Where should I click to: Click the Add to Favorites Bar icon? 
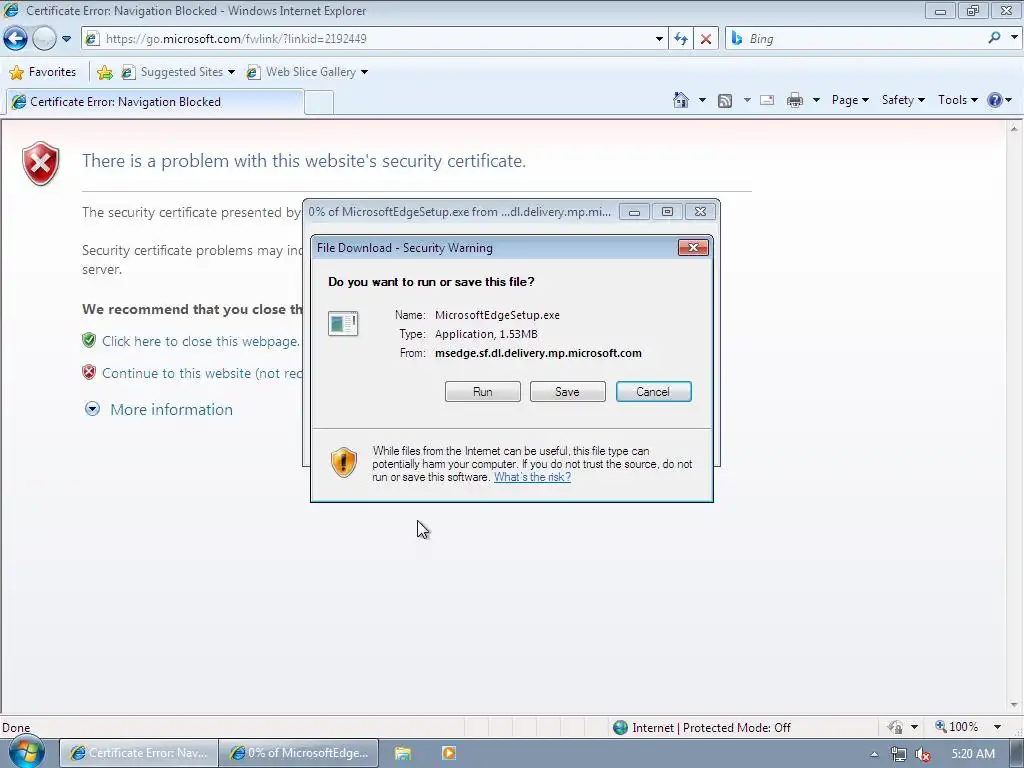[x=104, y=72]
